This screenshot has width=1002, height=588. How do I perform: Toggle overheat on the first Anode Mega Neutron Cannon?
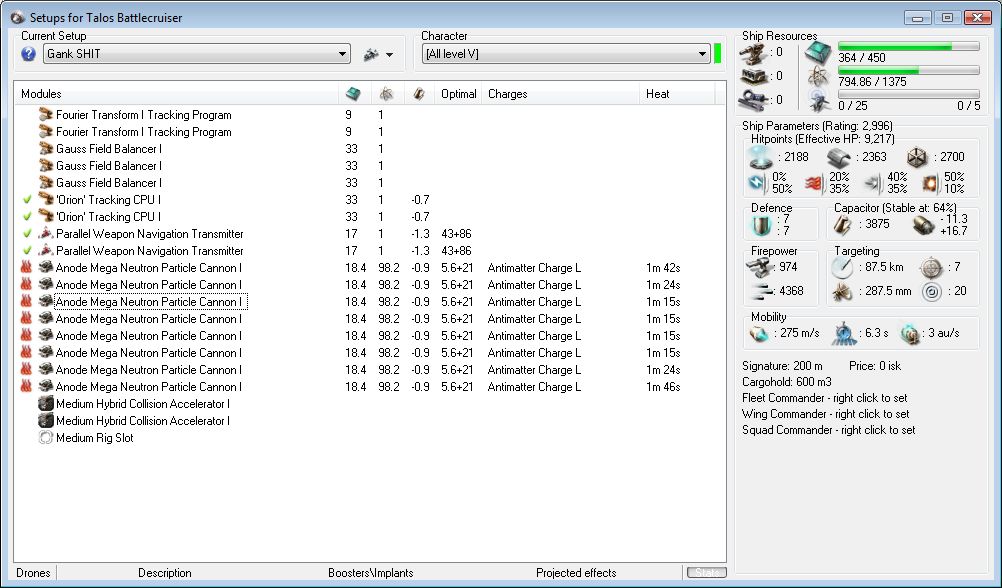click(27, 268)
